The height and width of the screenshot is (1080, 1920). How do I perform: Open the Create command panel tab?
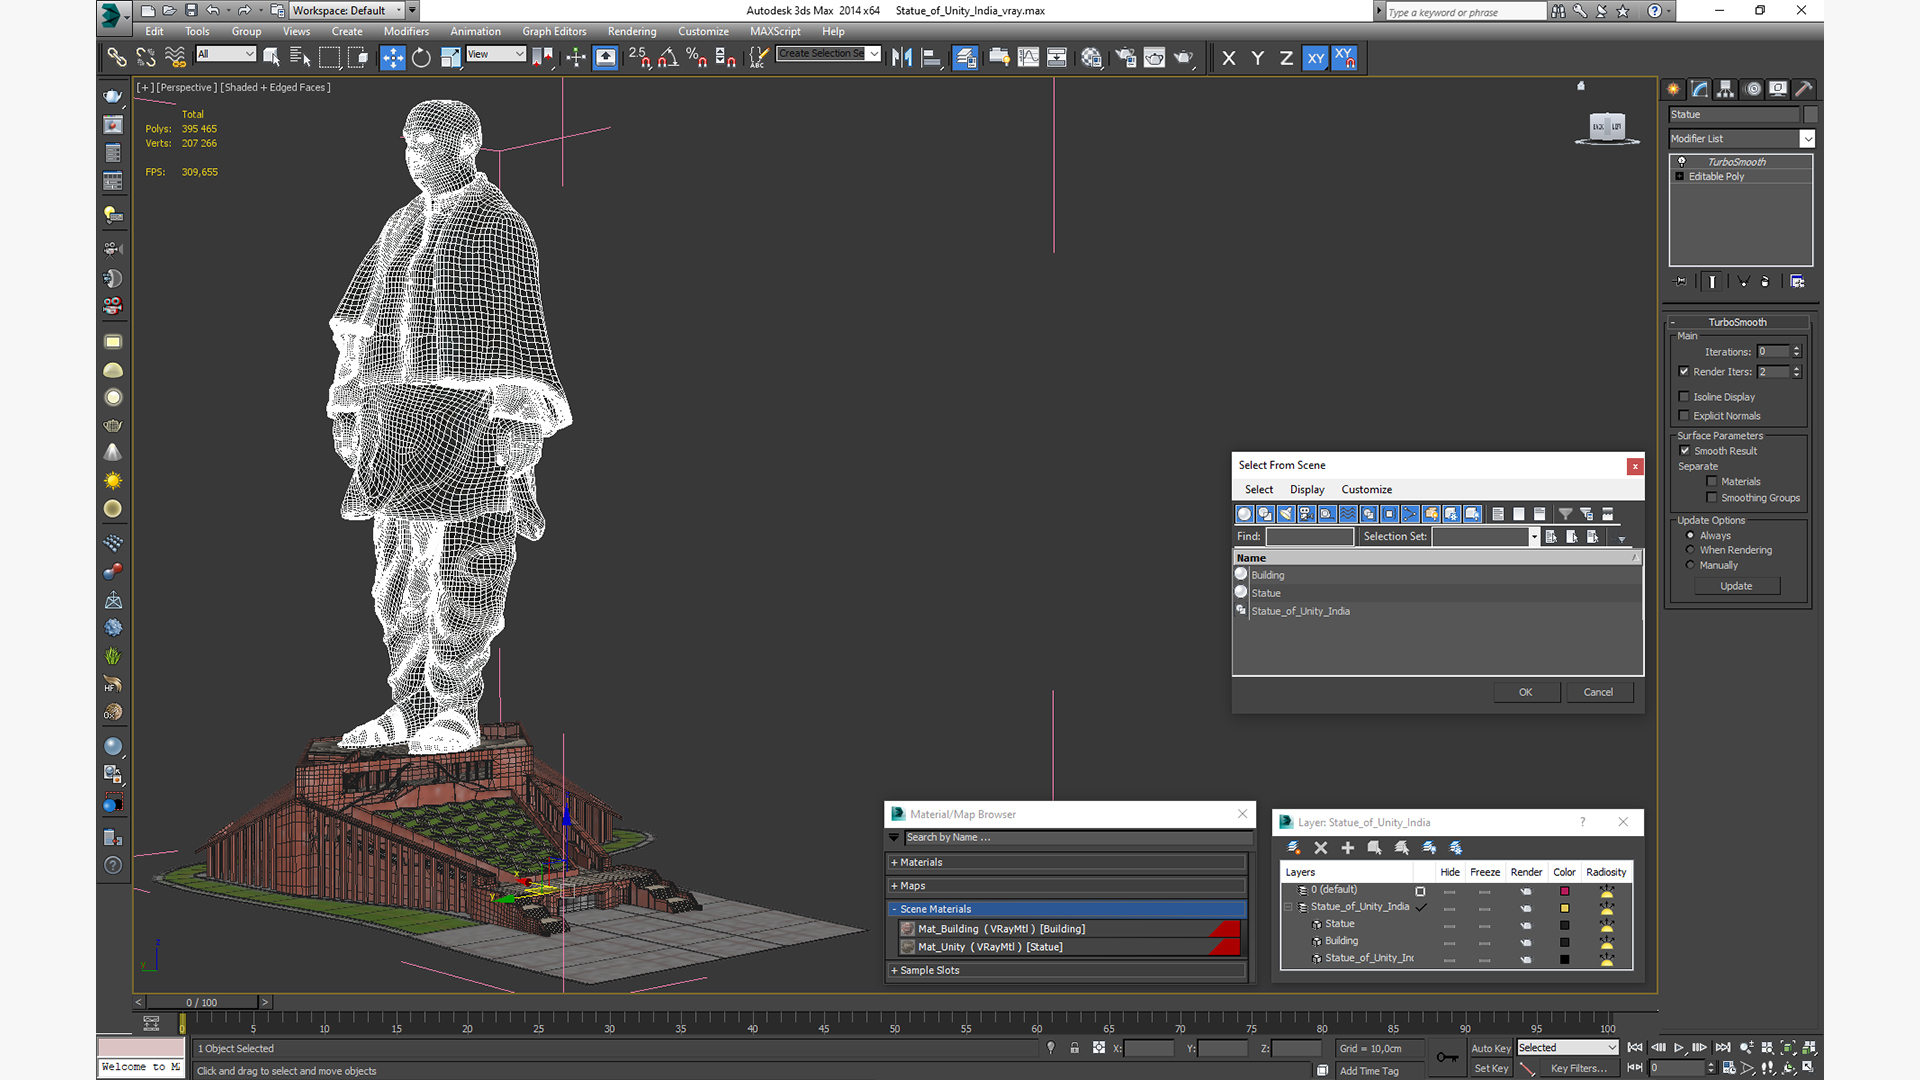point(1673,89)
